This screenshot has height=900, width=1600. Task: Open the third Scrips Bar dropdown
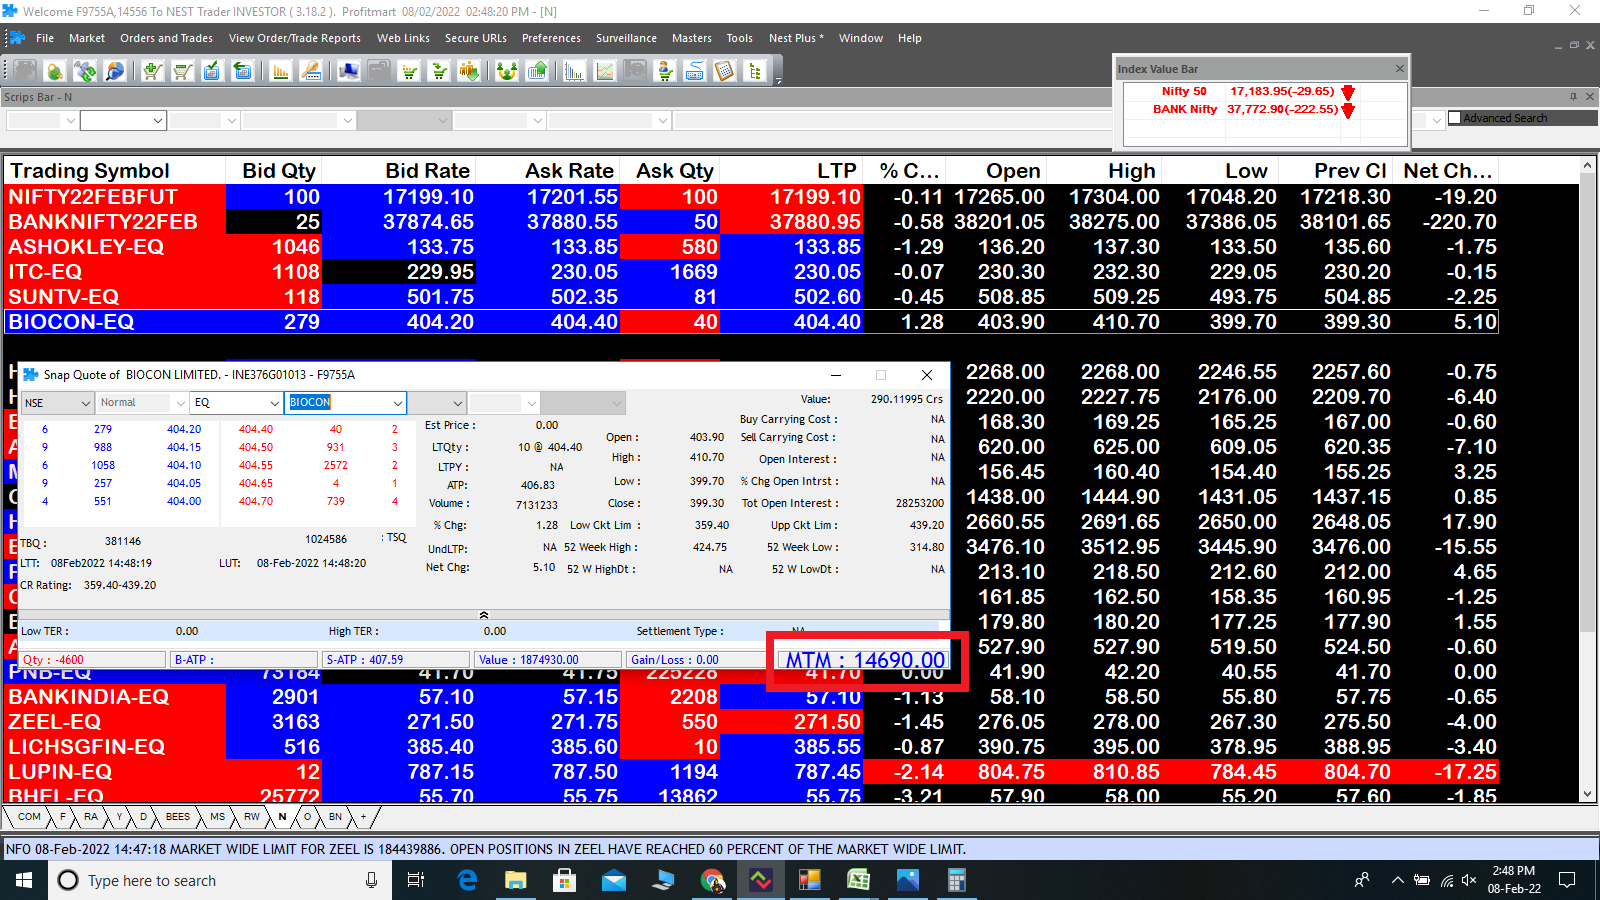[204, 120]
